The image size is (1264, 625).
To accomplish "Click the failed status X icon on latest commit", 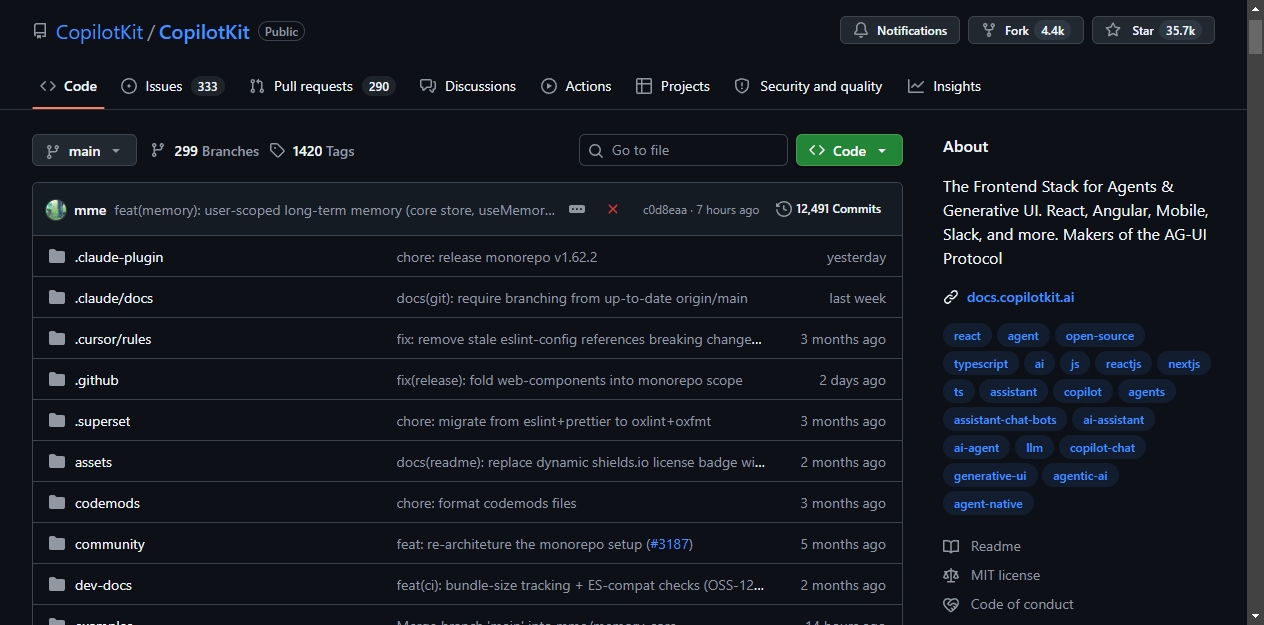I will [x=613, y=209].
